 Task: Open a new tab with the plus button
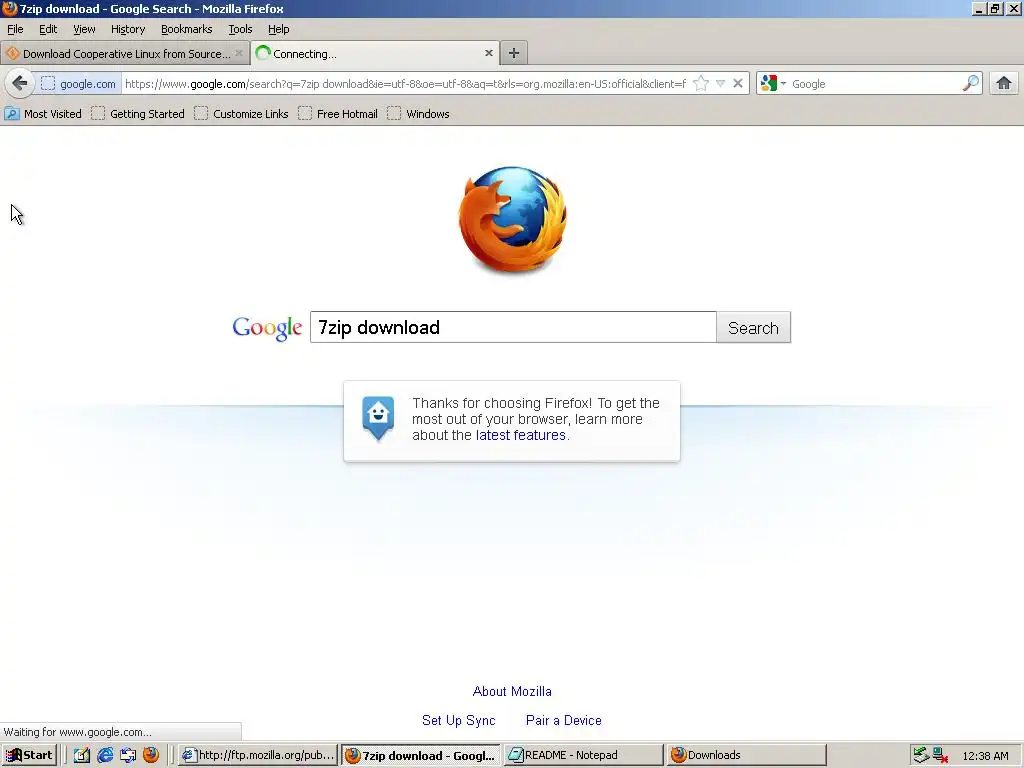coord(514,54)
